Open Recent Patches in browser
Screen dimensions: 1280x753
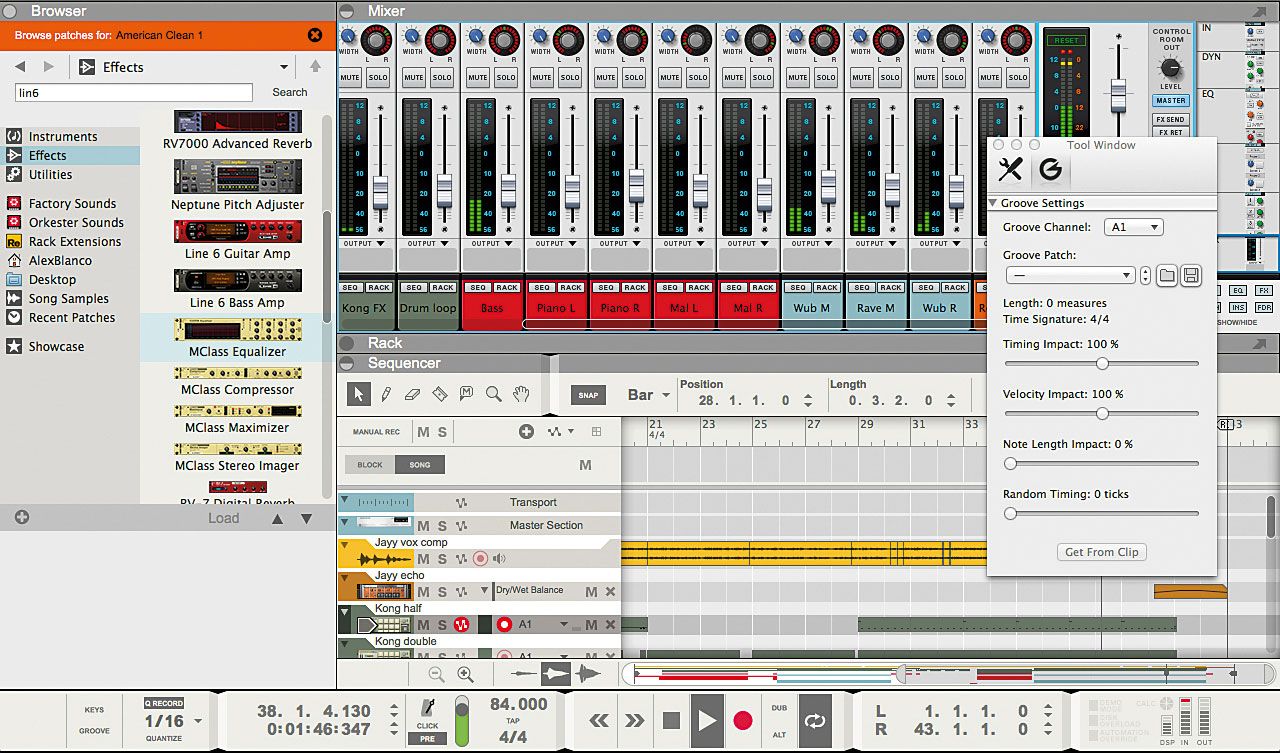pyautogui.click(x=72, y=317)
